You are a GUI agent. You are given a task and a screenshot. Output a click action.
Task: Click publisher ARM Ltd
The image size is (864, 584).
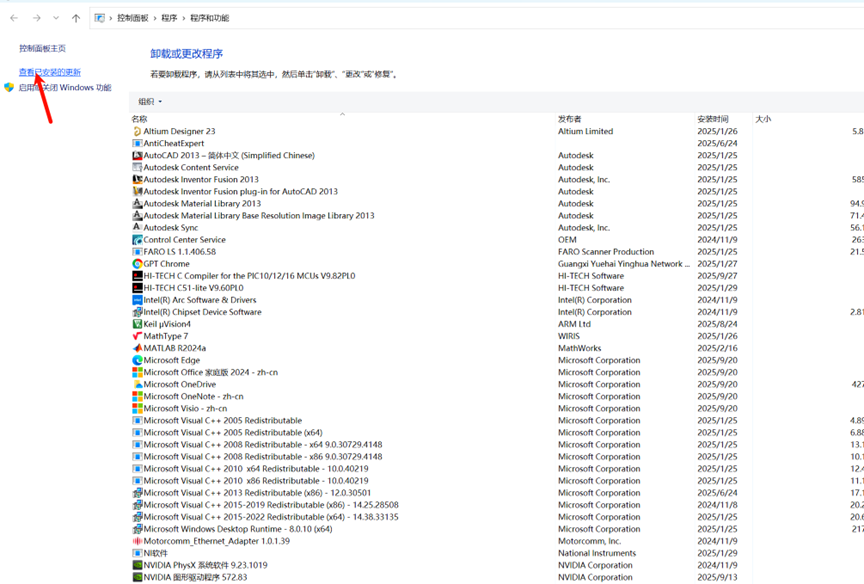[x=574, y=324]
